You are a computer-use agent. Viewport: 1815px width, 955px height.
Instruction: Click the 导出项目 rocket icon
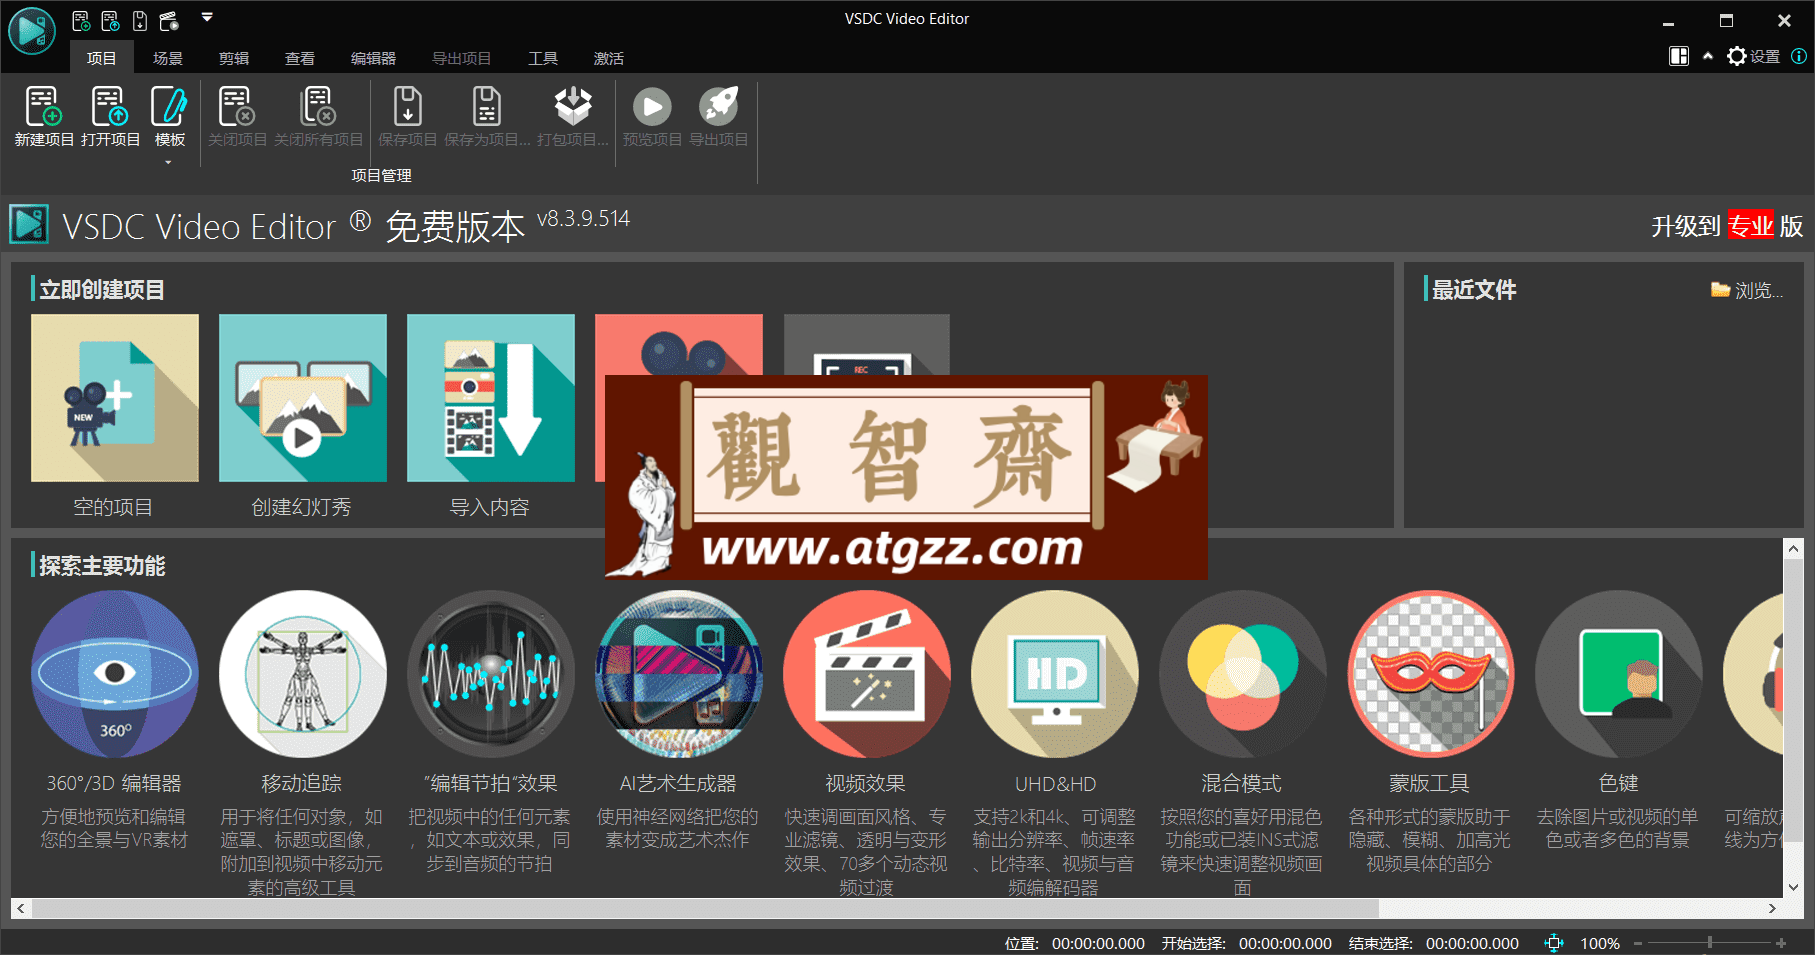click(718, 106)
